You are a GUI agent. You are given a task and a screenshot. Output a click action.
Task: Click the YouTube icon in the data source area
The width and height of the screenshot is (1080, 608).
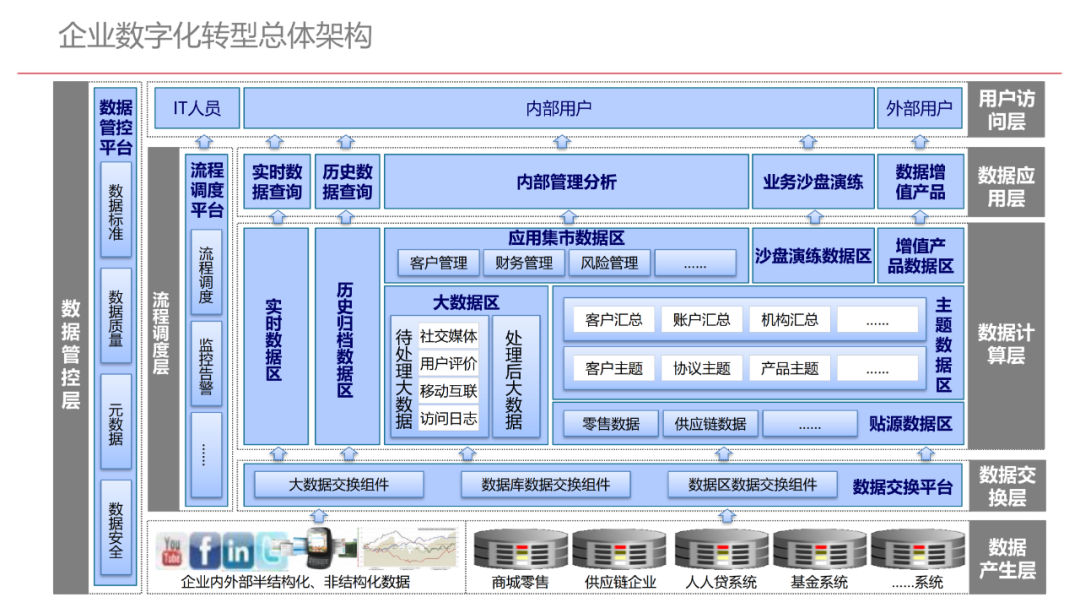[170, 549]
